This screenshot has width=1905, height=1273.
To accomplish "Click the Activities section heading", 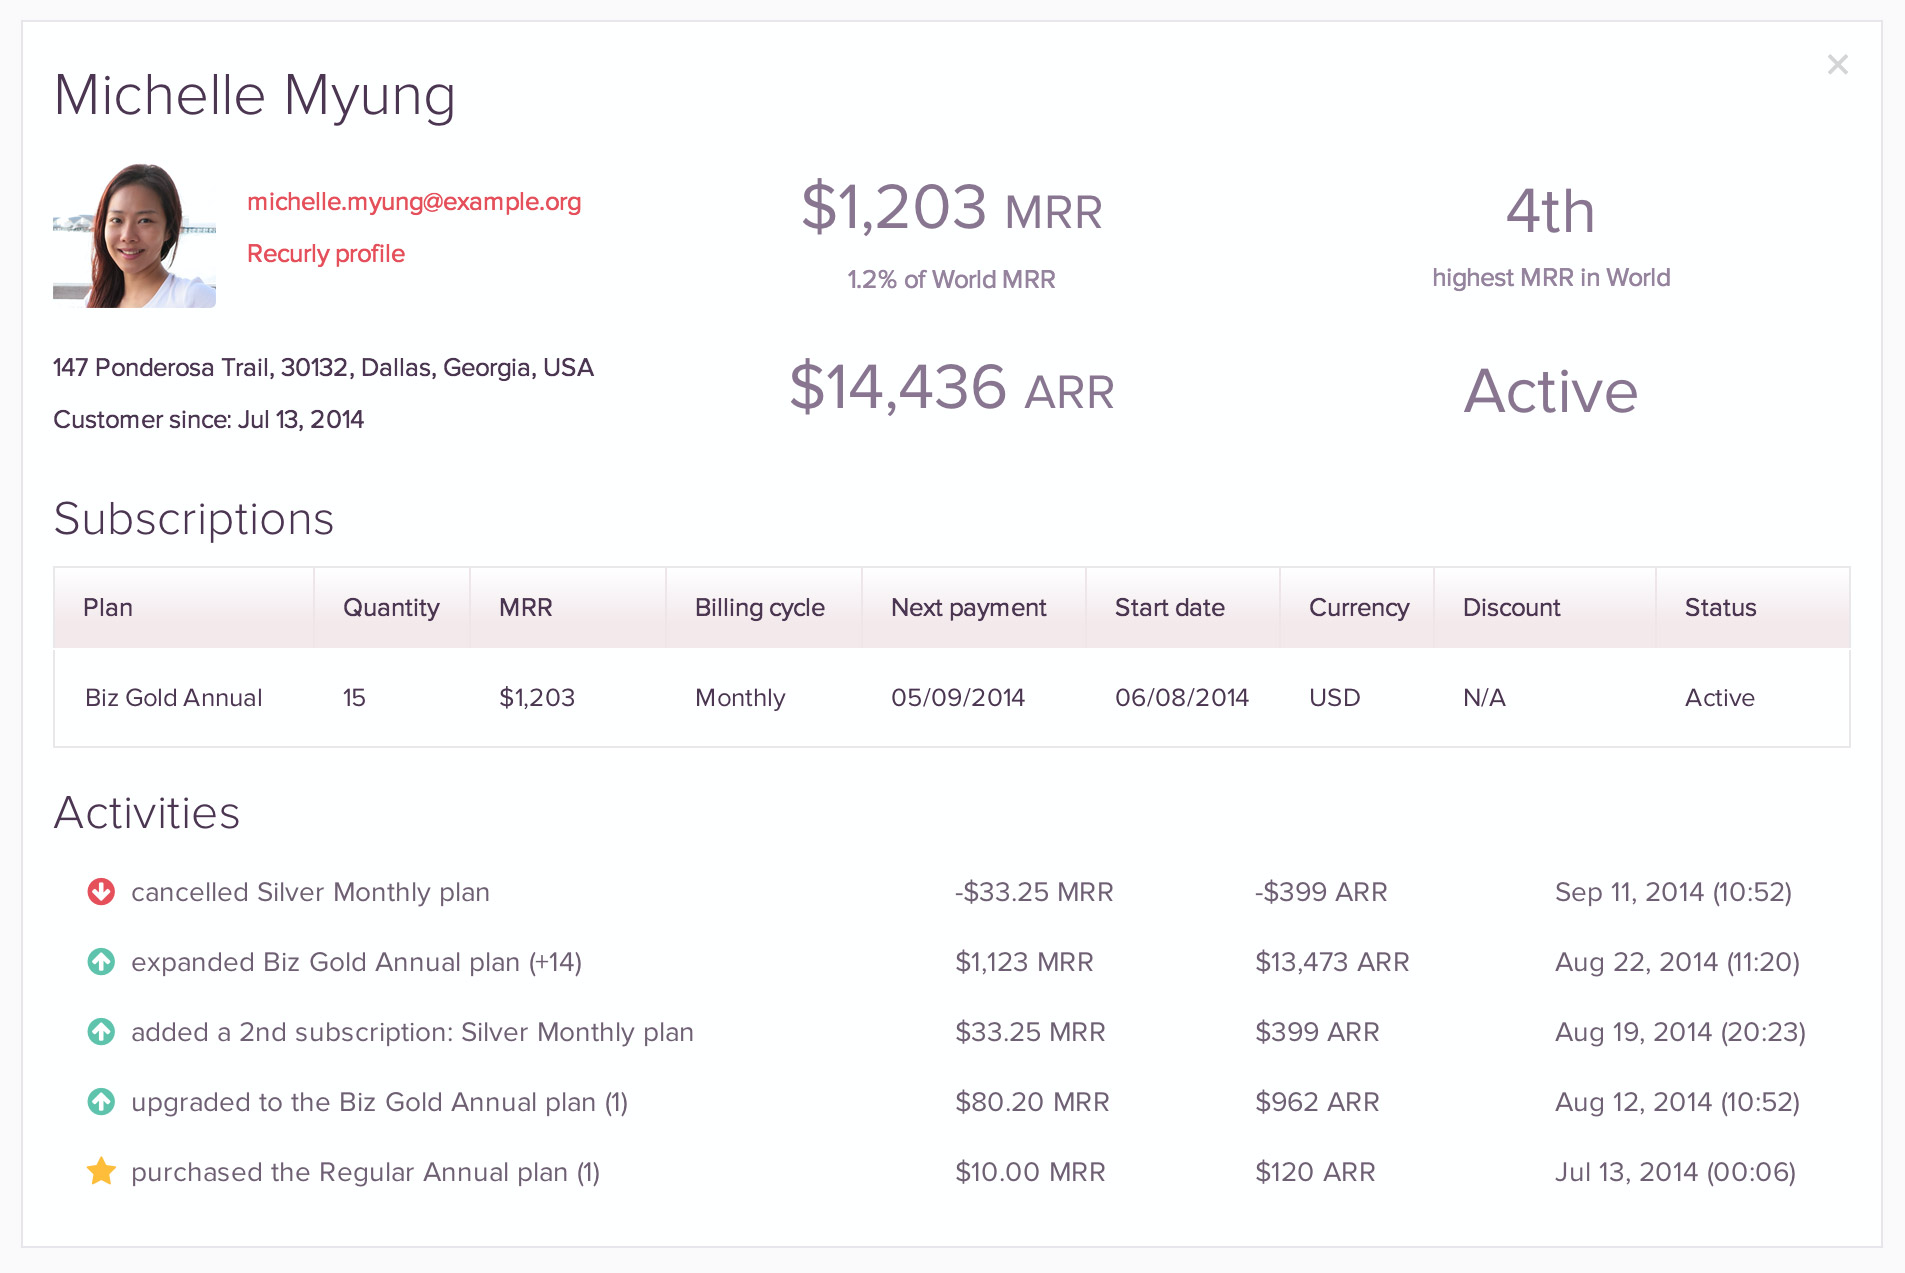I will [x=147, y=813].
